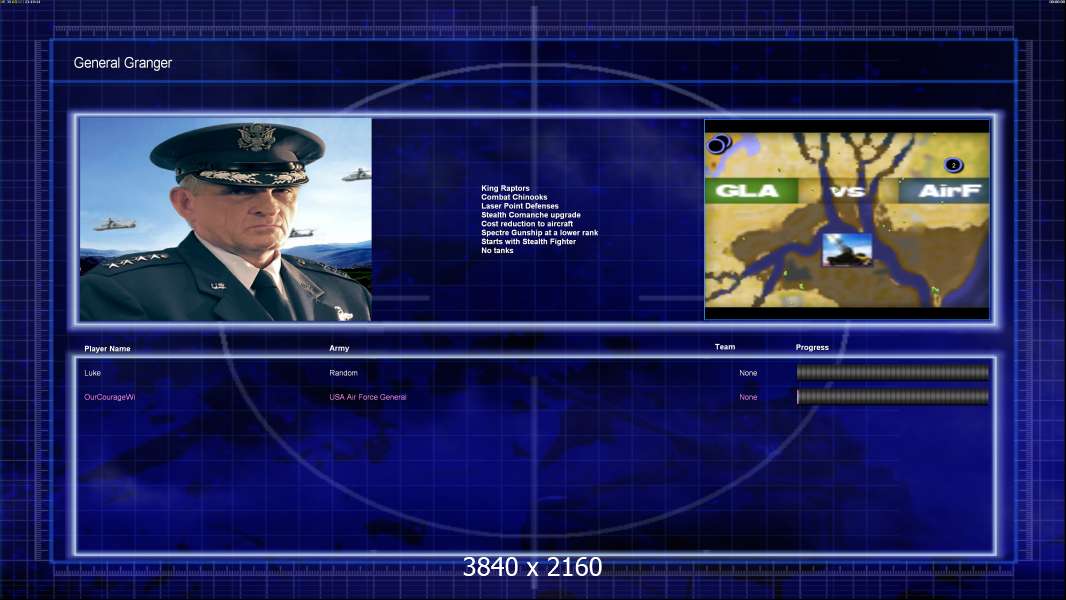Click the Team column header
Viewport: 1066px width, 600px height.
point(725,347)
